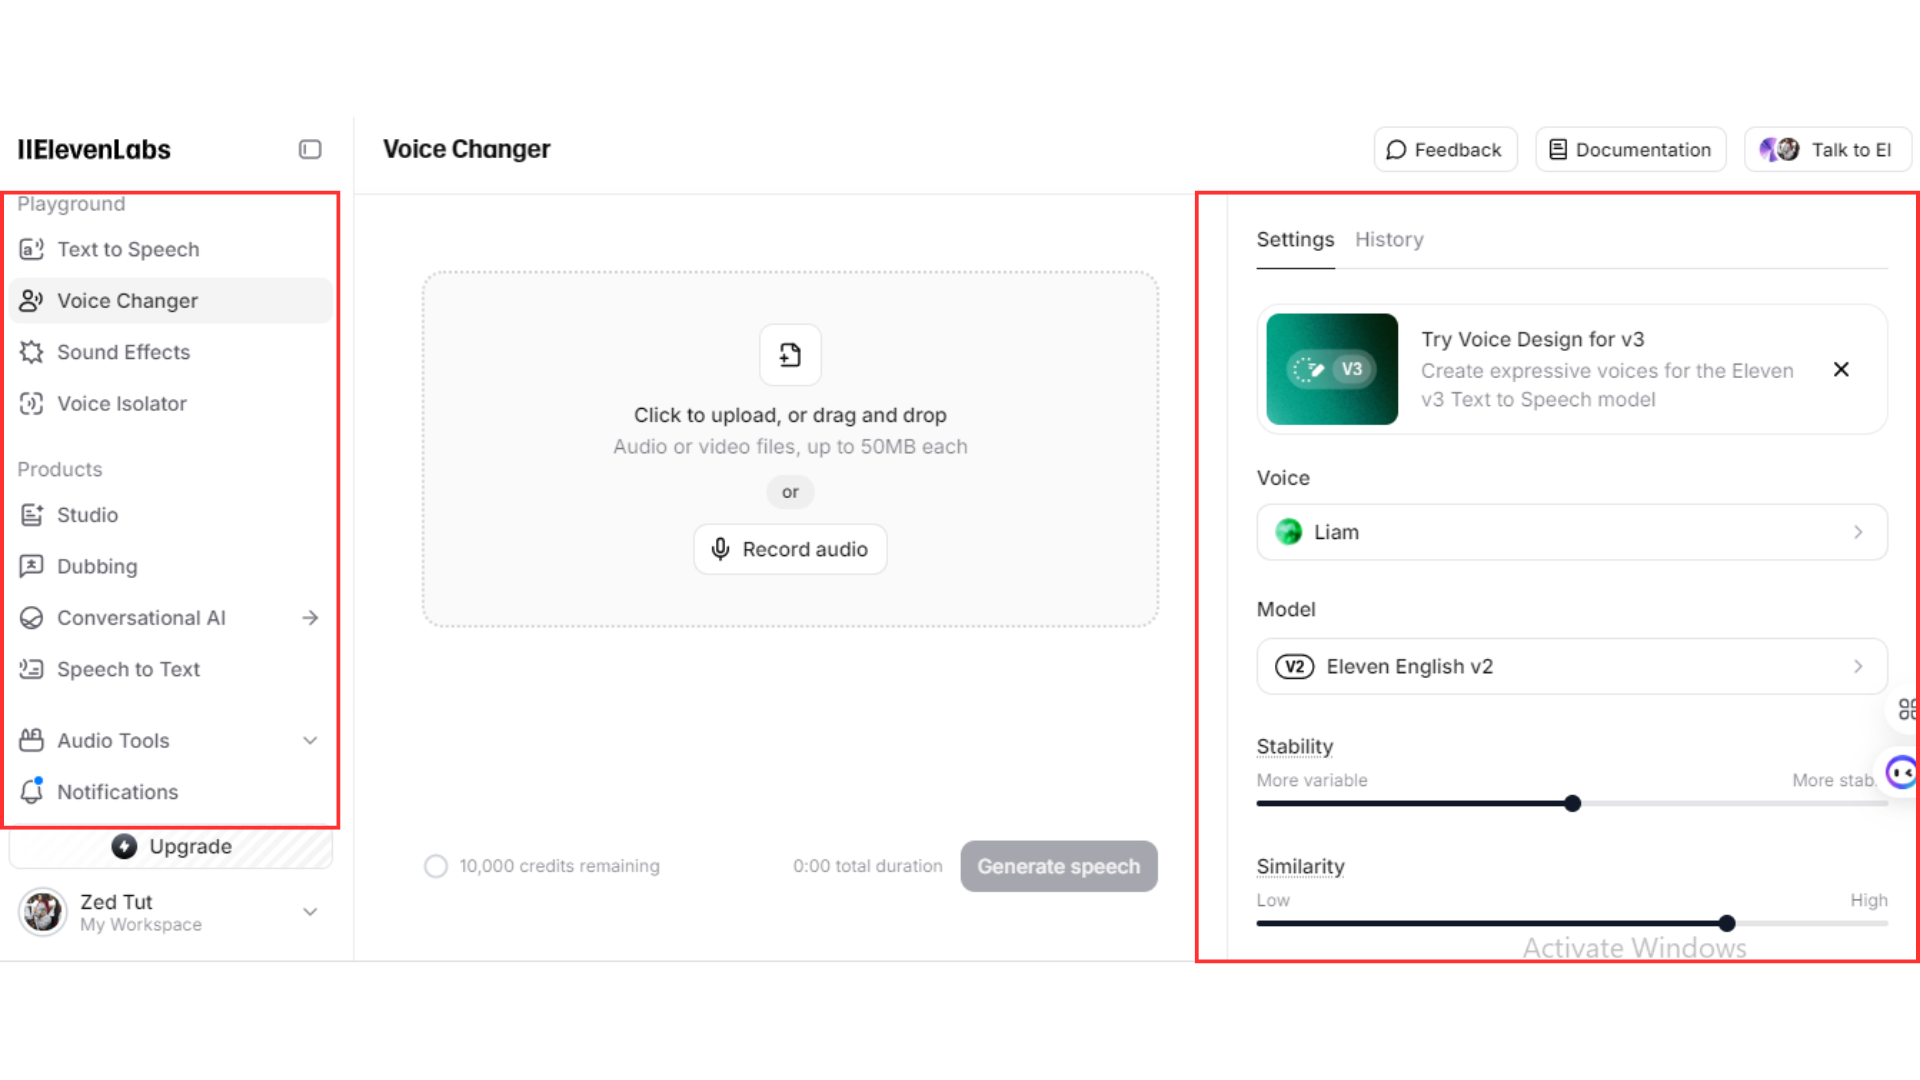This screenshot has height=1080, width=1920.
Task: Select the Settings tab
Action: click(x=1295, y=240)
